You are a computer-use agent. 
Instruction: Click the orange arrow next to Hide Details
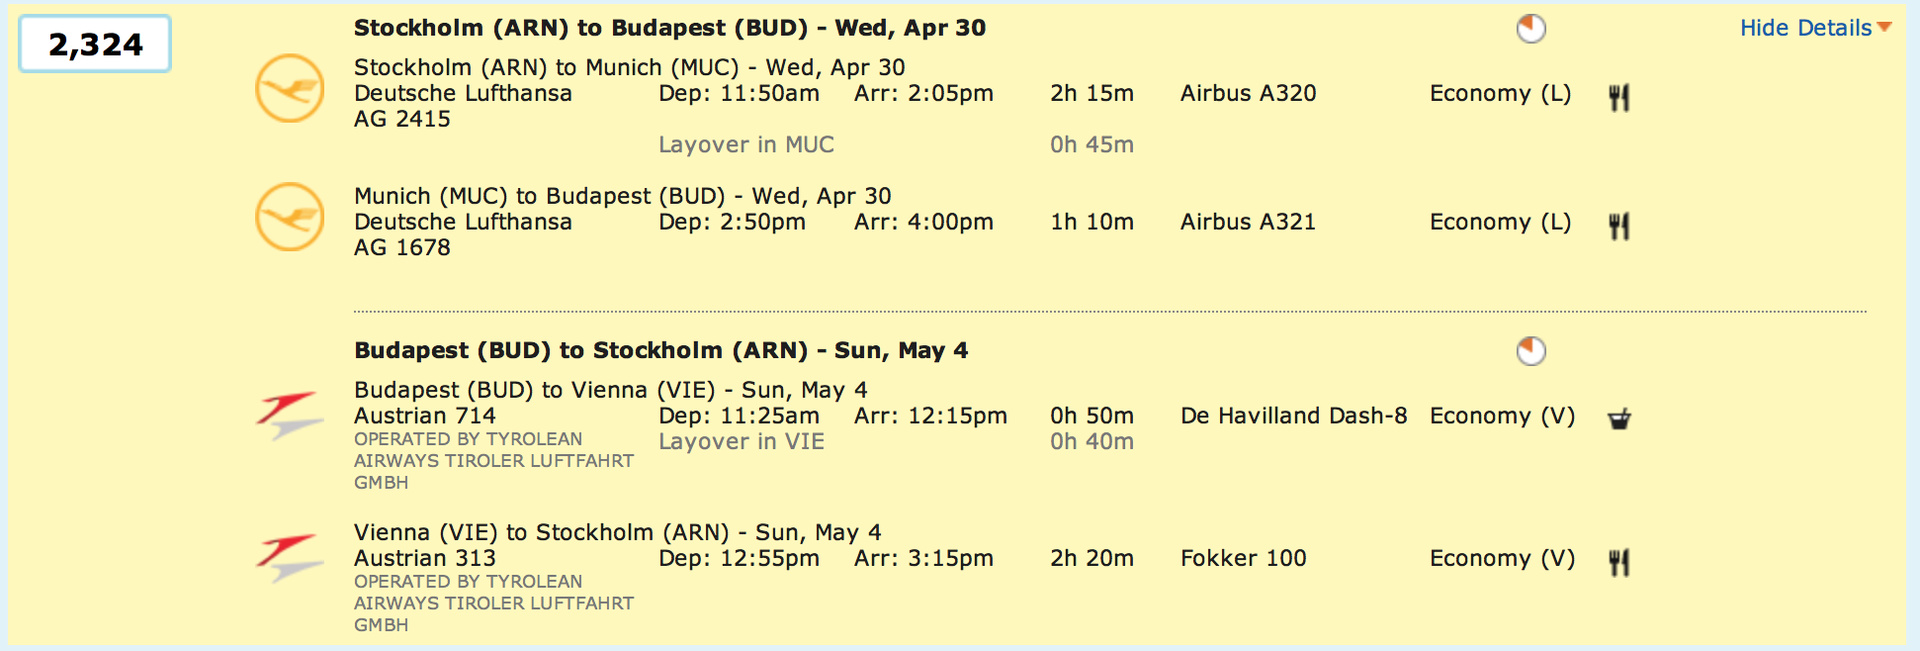click(1884, 28)
